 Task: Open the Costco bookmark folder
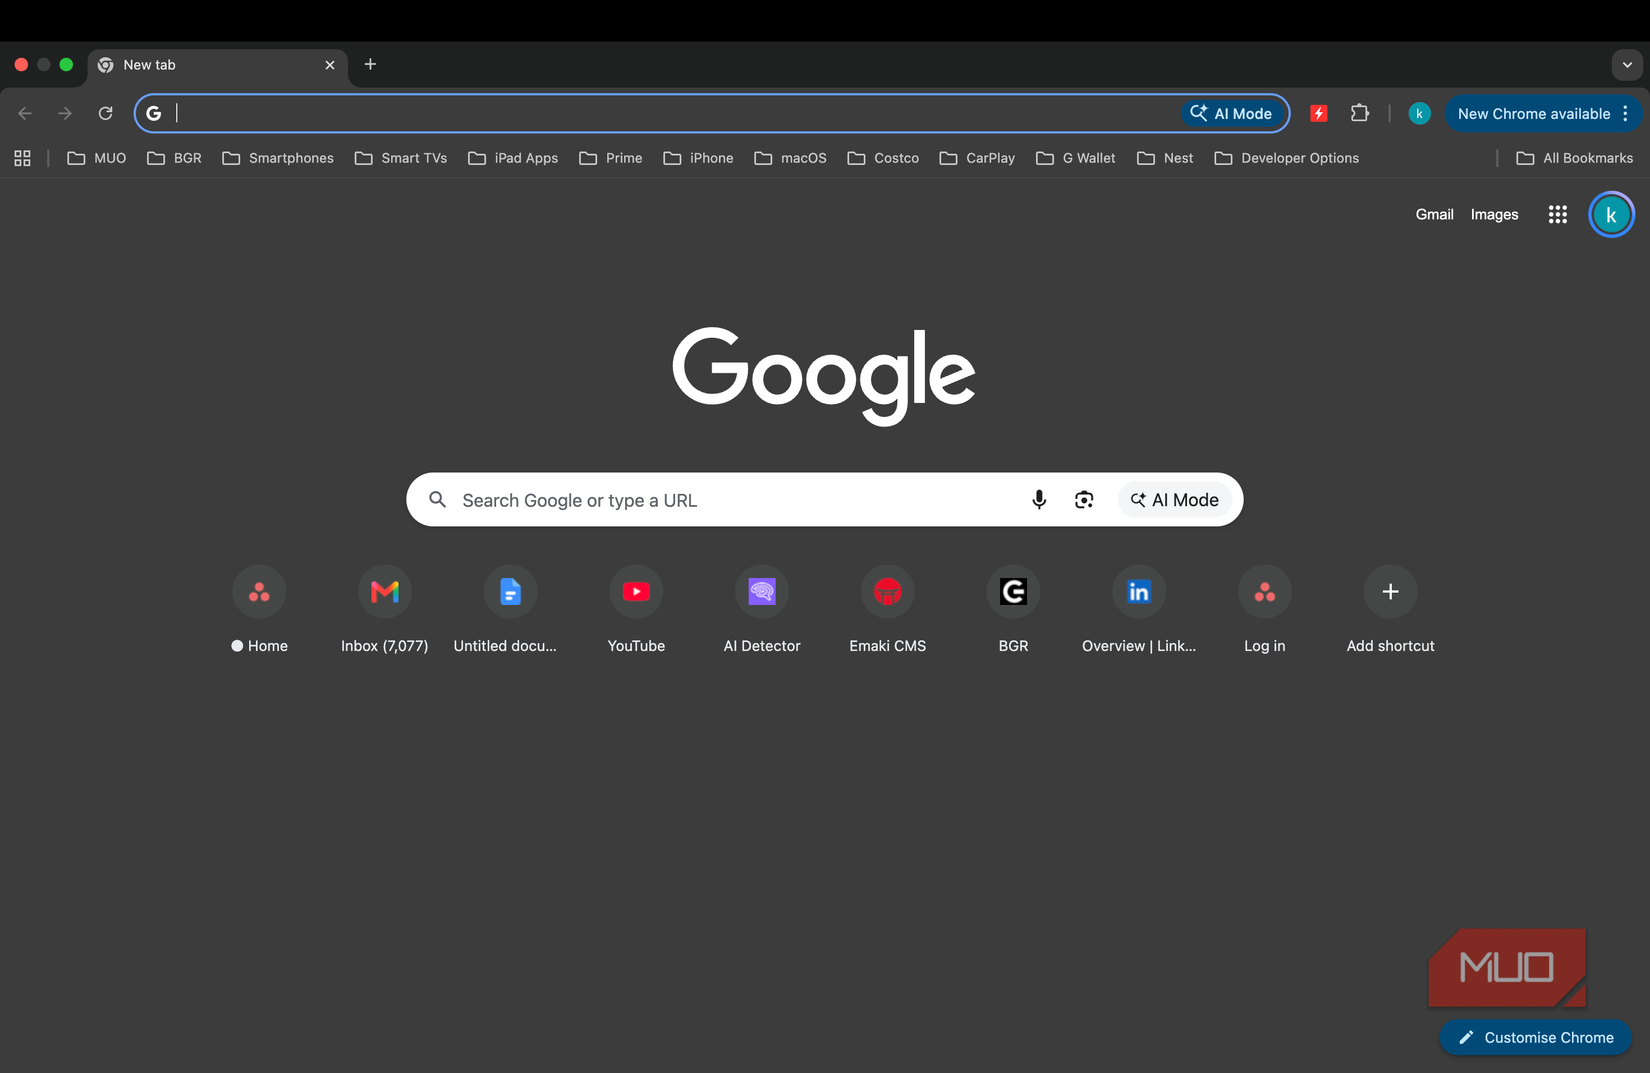883,158
